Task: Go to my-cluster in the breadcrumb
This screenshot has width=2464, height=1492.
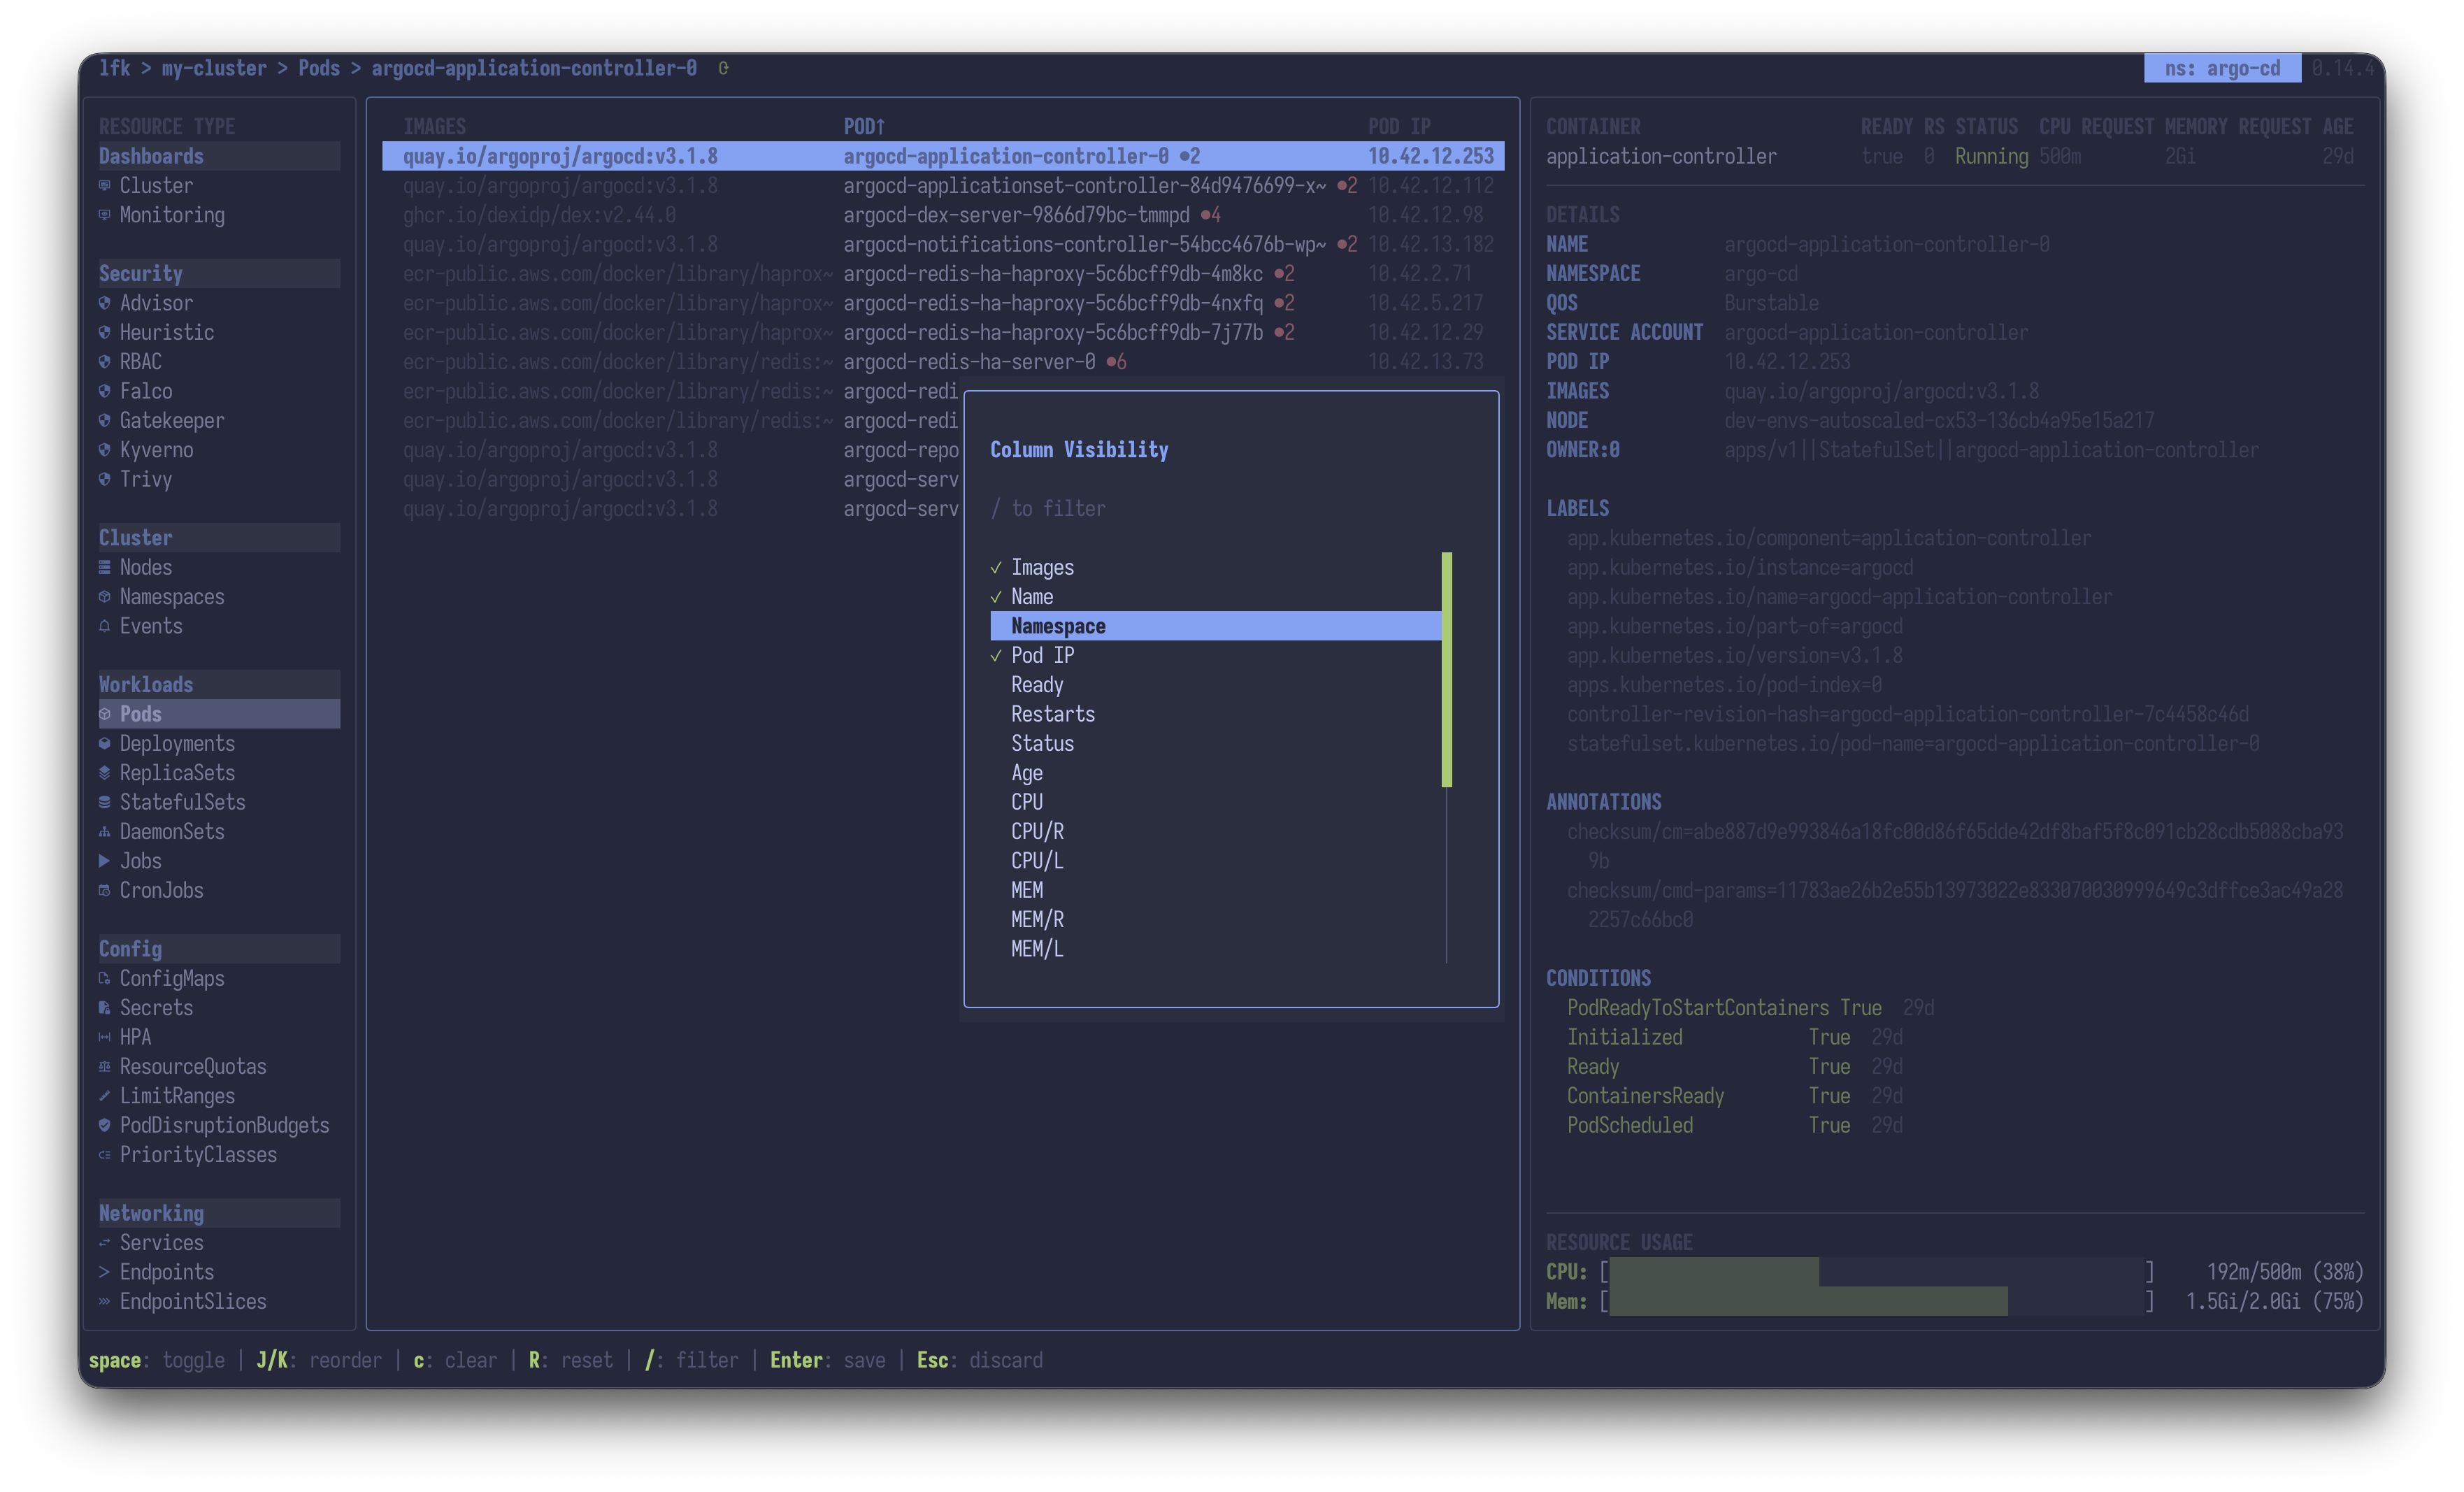Action: coord(214,68)
